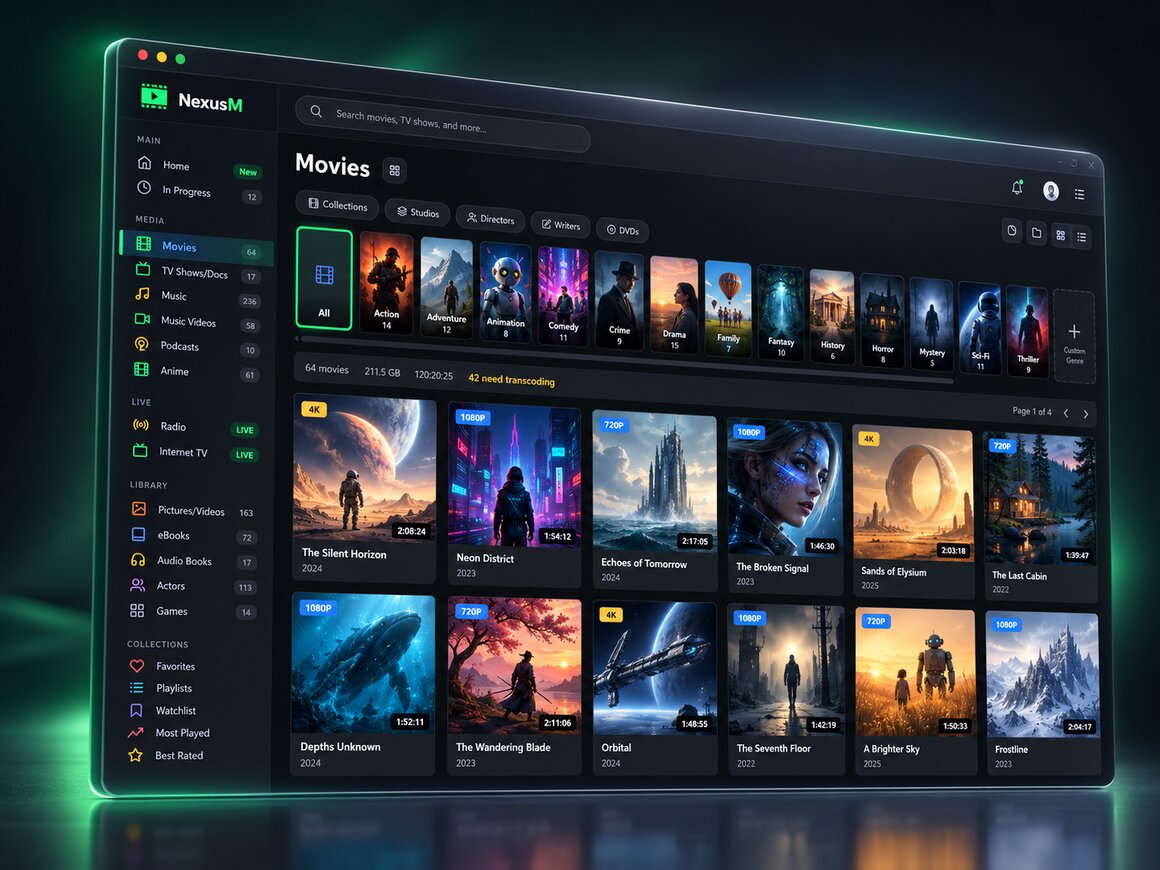Open the menu list icon beside avatar
The image size is (1160, 870).
pos(1079,194)
